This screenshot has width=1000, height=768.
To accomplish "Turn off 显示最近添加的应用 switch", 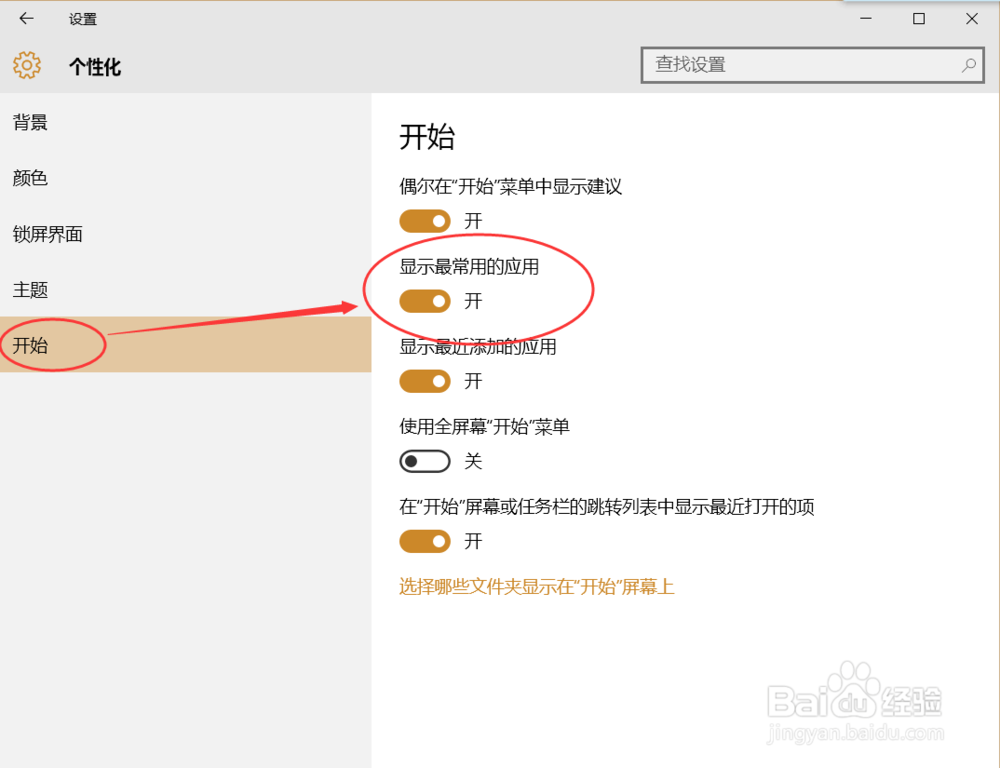I will (x=425, y=381).
